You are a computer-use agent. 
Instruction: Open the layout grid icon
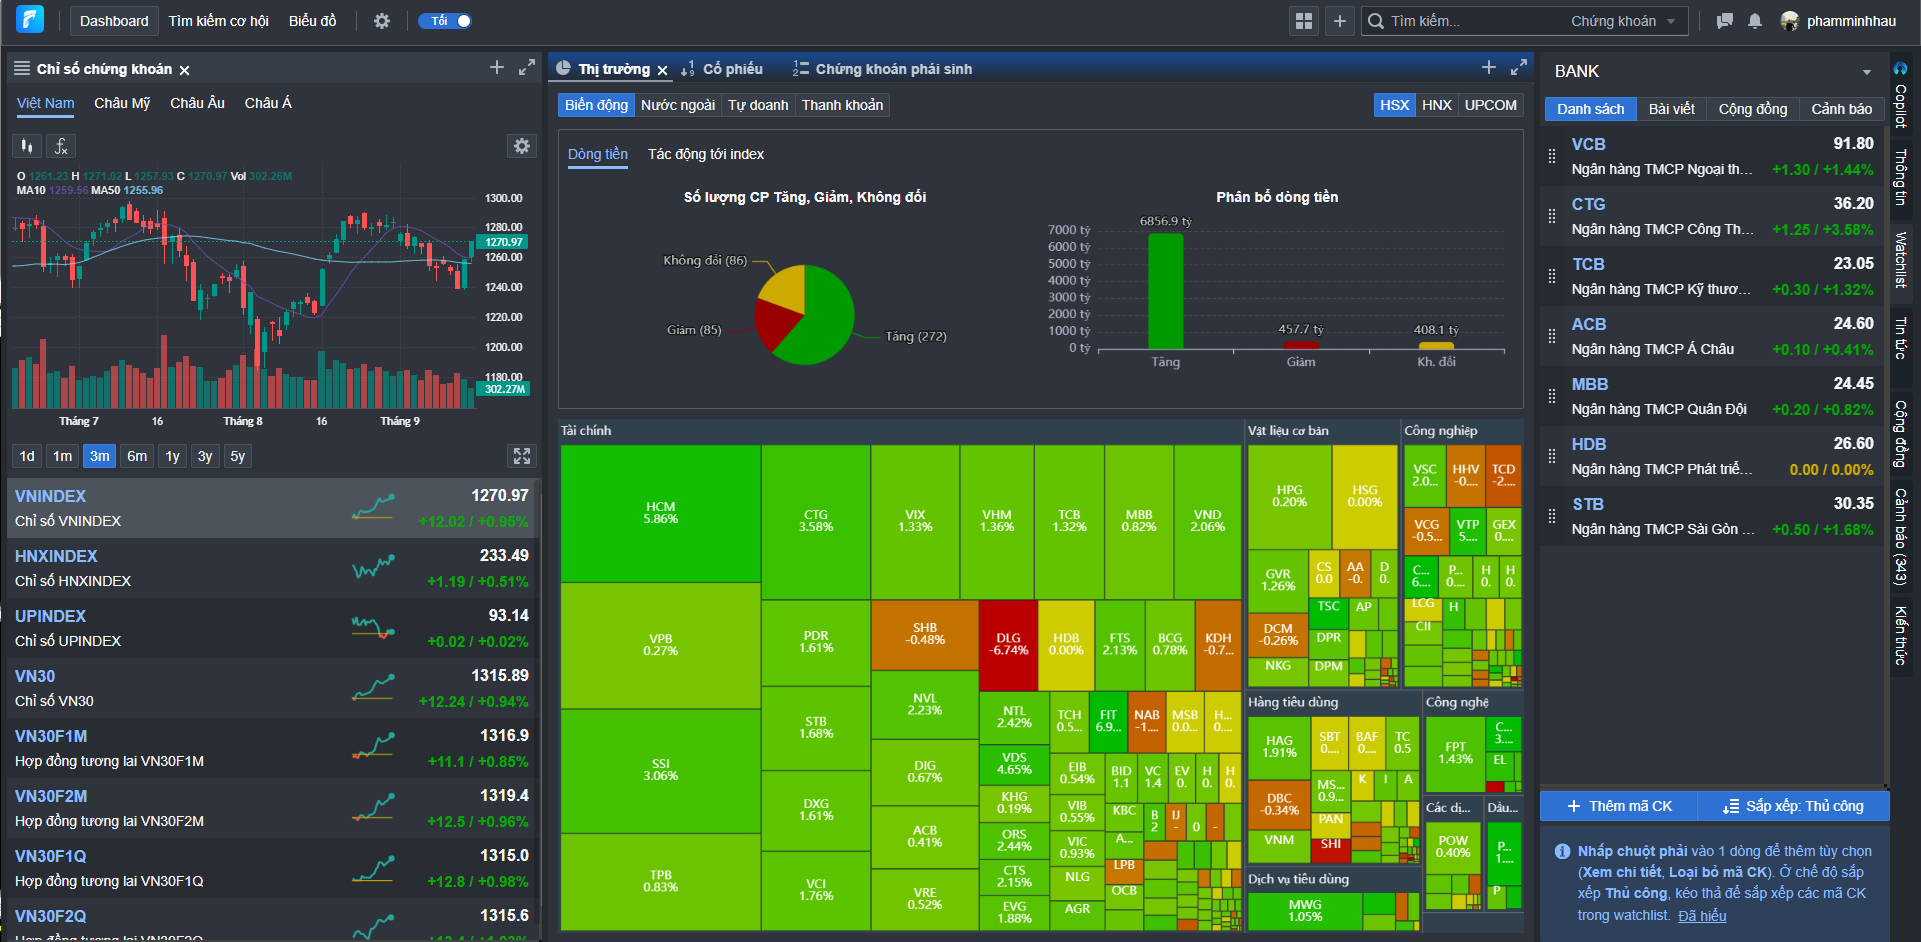[x=1303, y=21]
